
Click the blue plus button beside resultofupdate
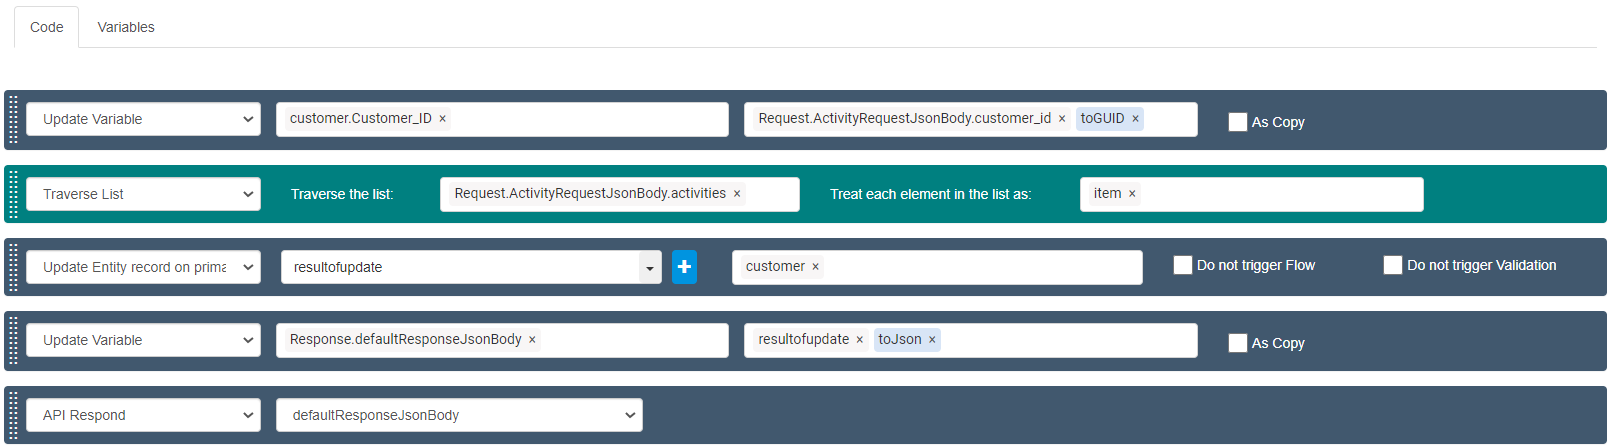pos(684,267)
